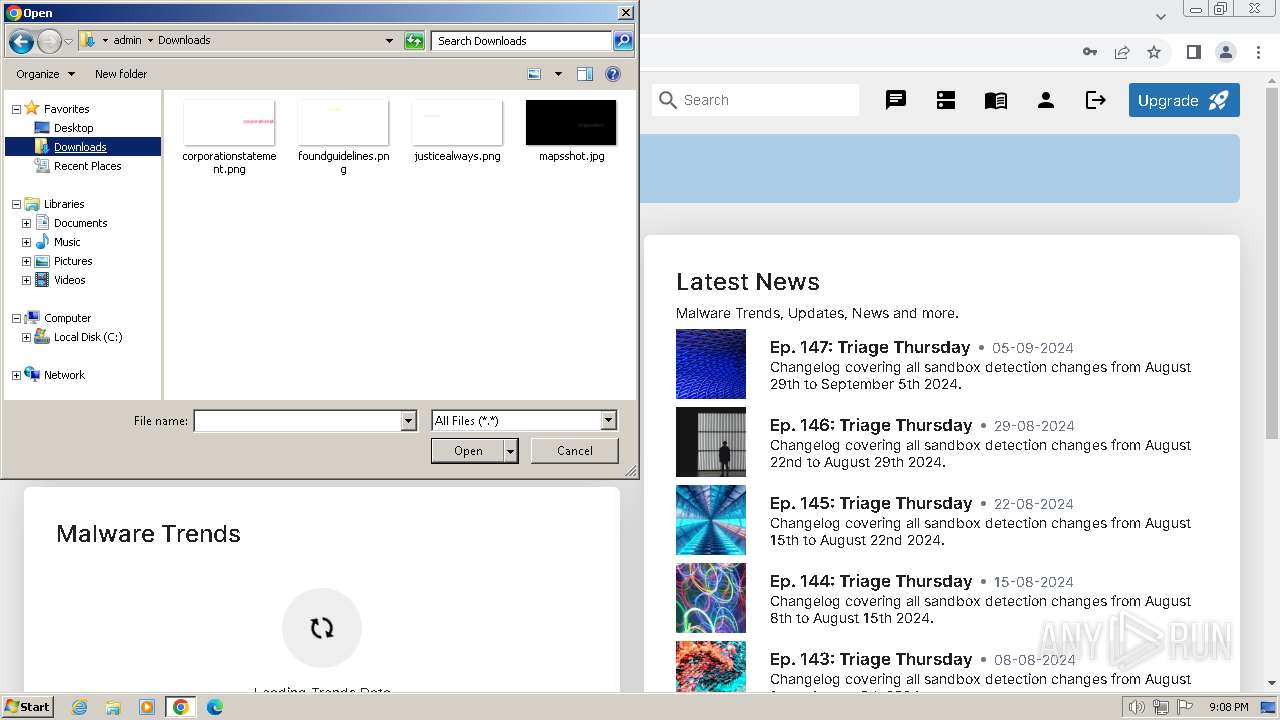Open the user account icon

coord(1046,100)
